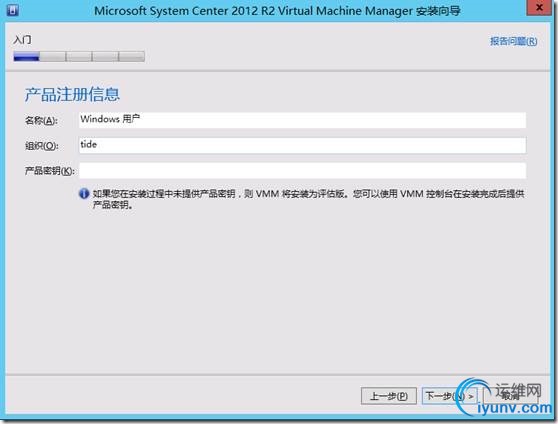Click the 产品密钥(K) empty input field
The width and height of the screenshot is (558, 424).
[x=302, y=171]
